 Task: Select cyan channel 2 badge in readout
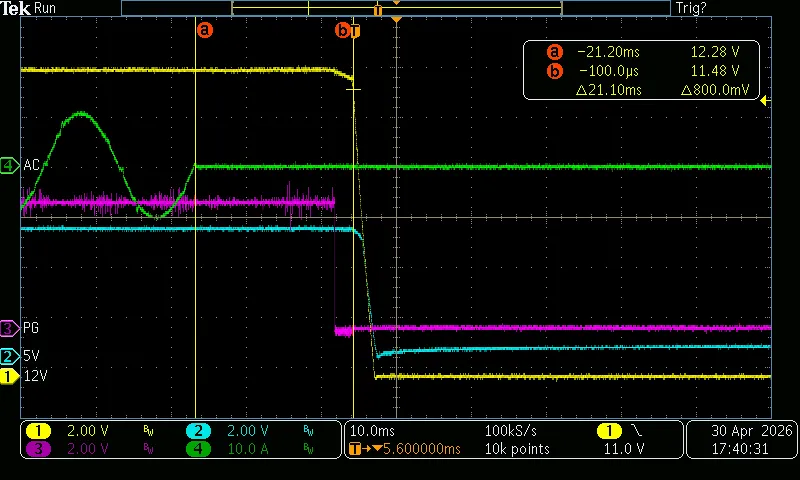[198, 431]
